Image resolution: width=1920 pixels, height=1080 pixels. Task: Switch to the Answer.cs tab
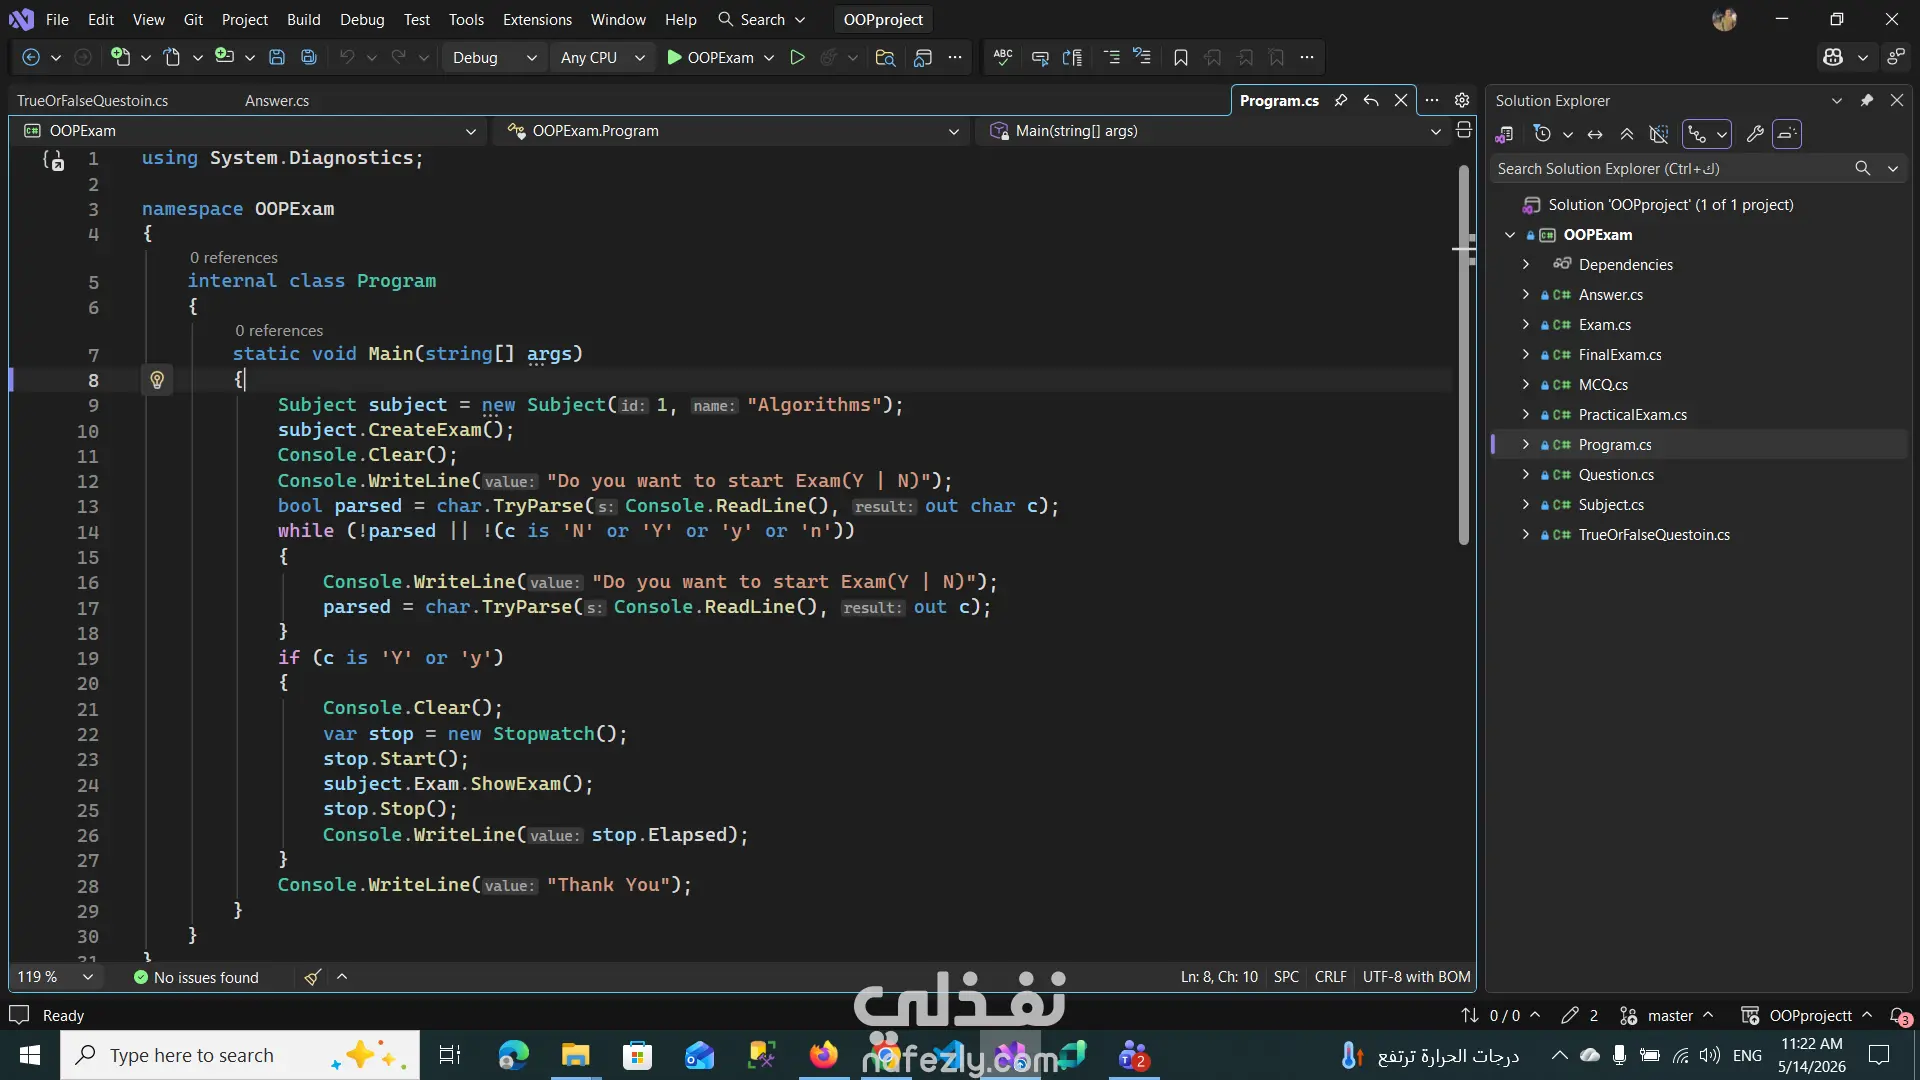coord(277,100)
